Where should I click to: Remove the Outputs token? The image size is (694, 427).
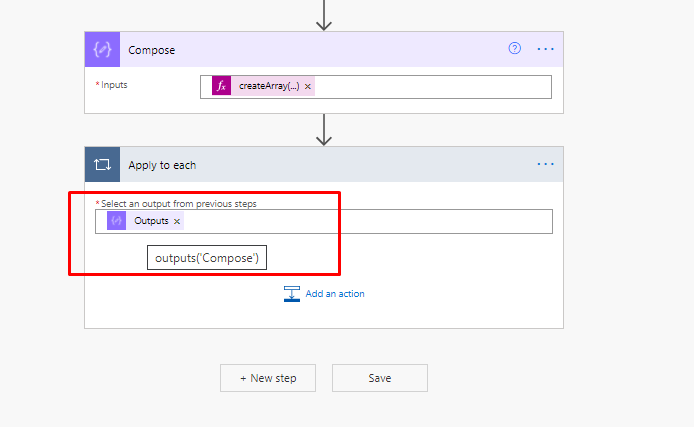point(177,221)
